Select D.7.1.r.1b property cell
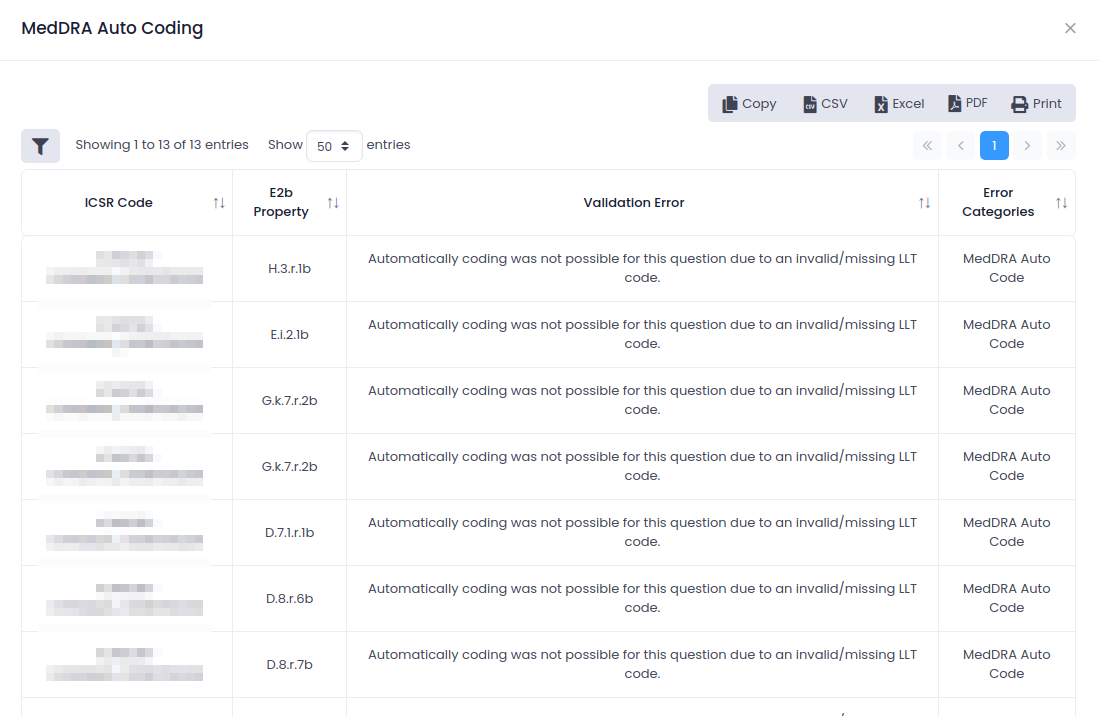This screenshot has height=716, width=1099. [289, 532]
